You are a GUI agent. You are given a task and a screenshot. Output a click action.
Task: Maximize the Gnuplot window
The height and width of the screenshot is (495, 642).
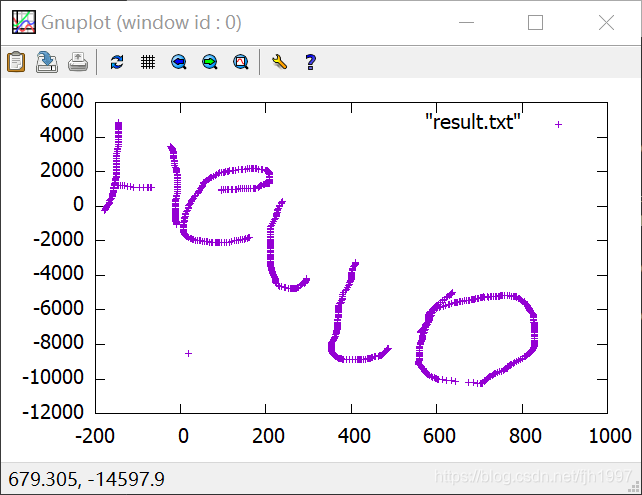click(x=536, y=23)
